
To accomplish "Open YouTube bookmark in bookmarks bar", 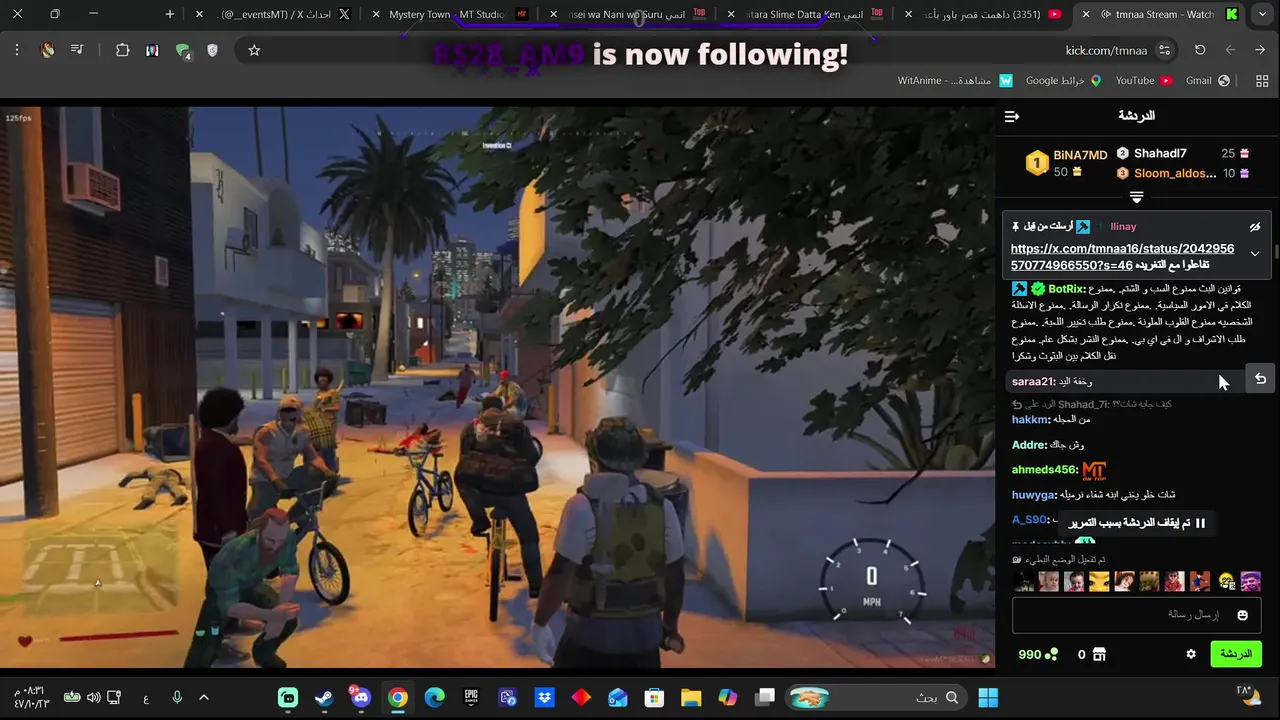I will tap(1143, 80).
